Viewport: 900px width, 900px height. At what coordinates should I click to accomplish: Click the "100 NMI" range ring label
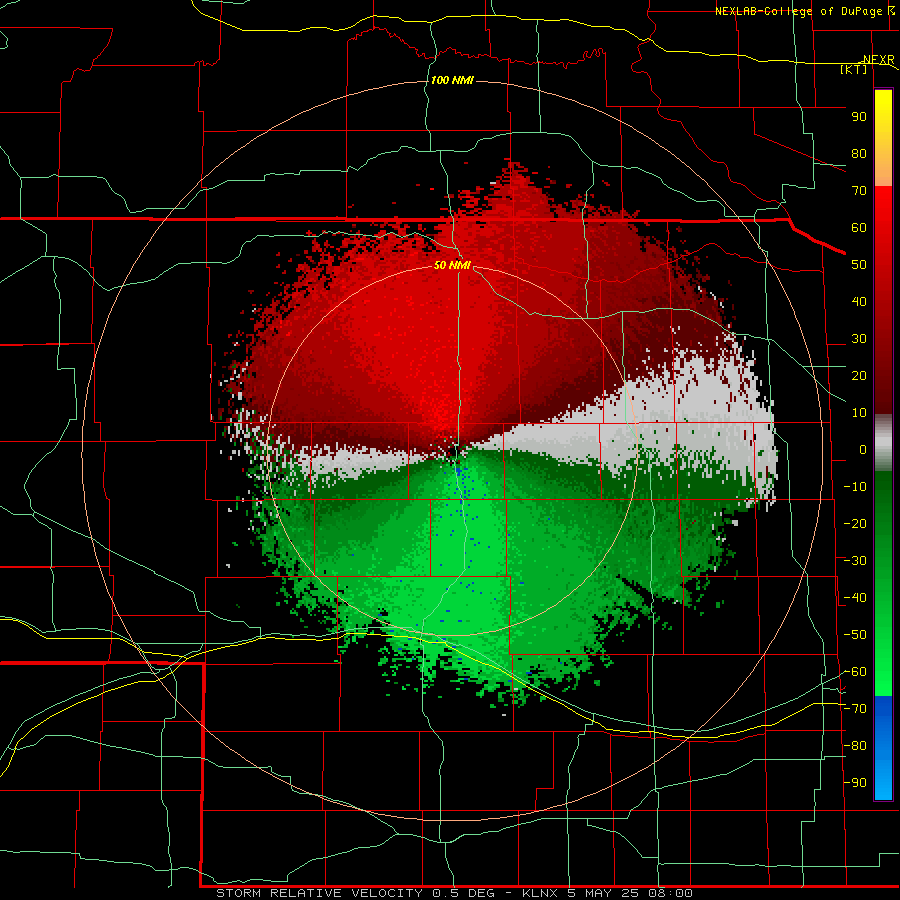[x=452, y=80]
